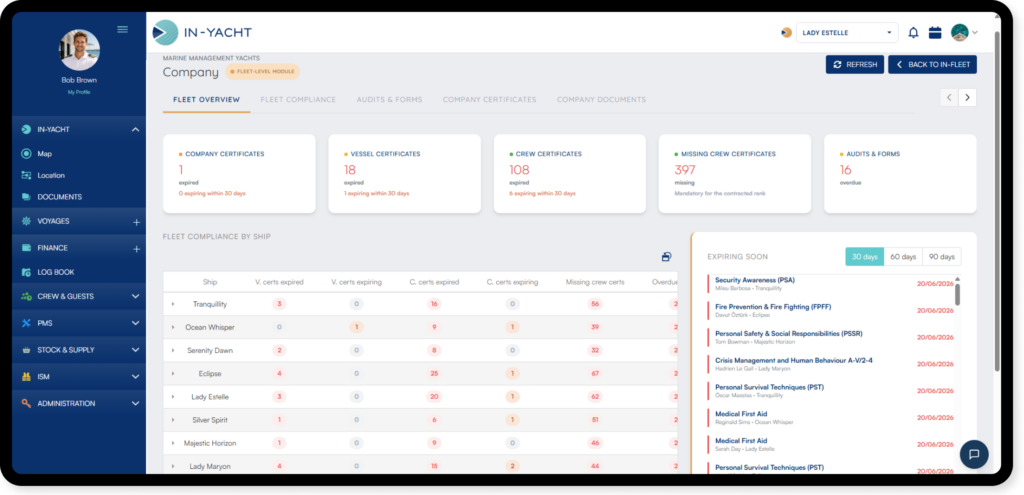The width and height of the screenshot is (1024, 495).
Task: Click the REFRESH button
Action: [x=855, y=65]
